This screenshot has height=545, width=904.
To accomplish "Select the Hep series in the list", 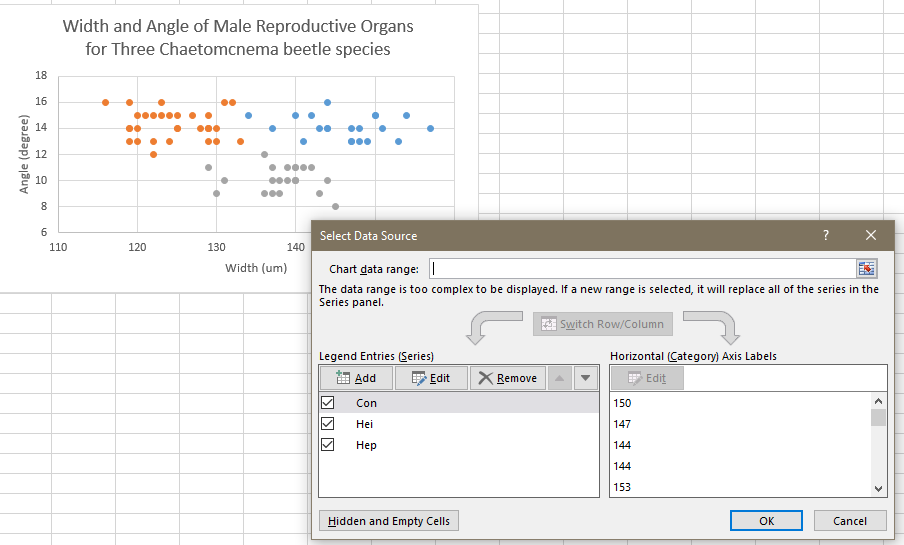I will coord(367,445).
